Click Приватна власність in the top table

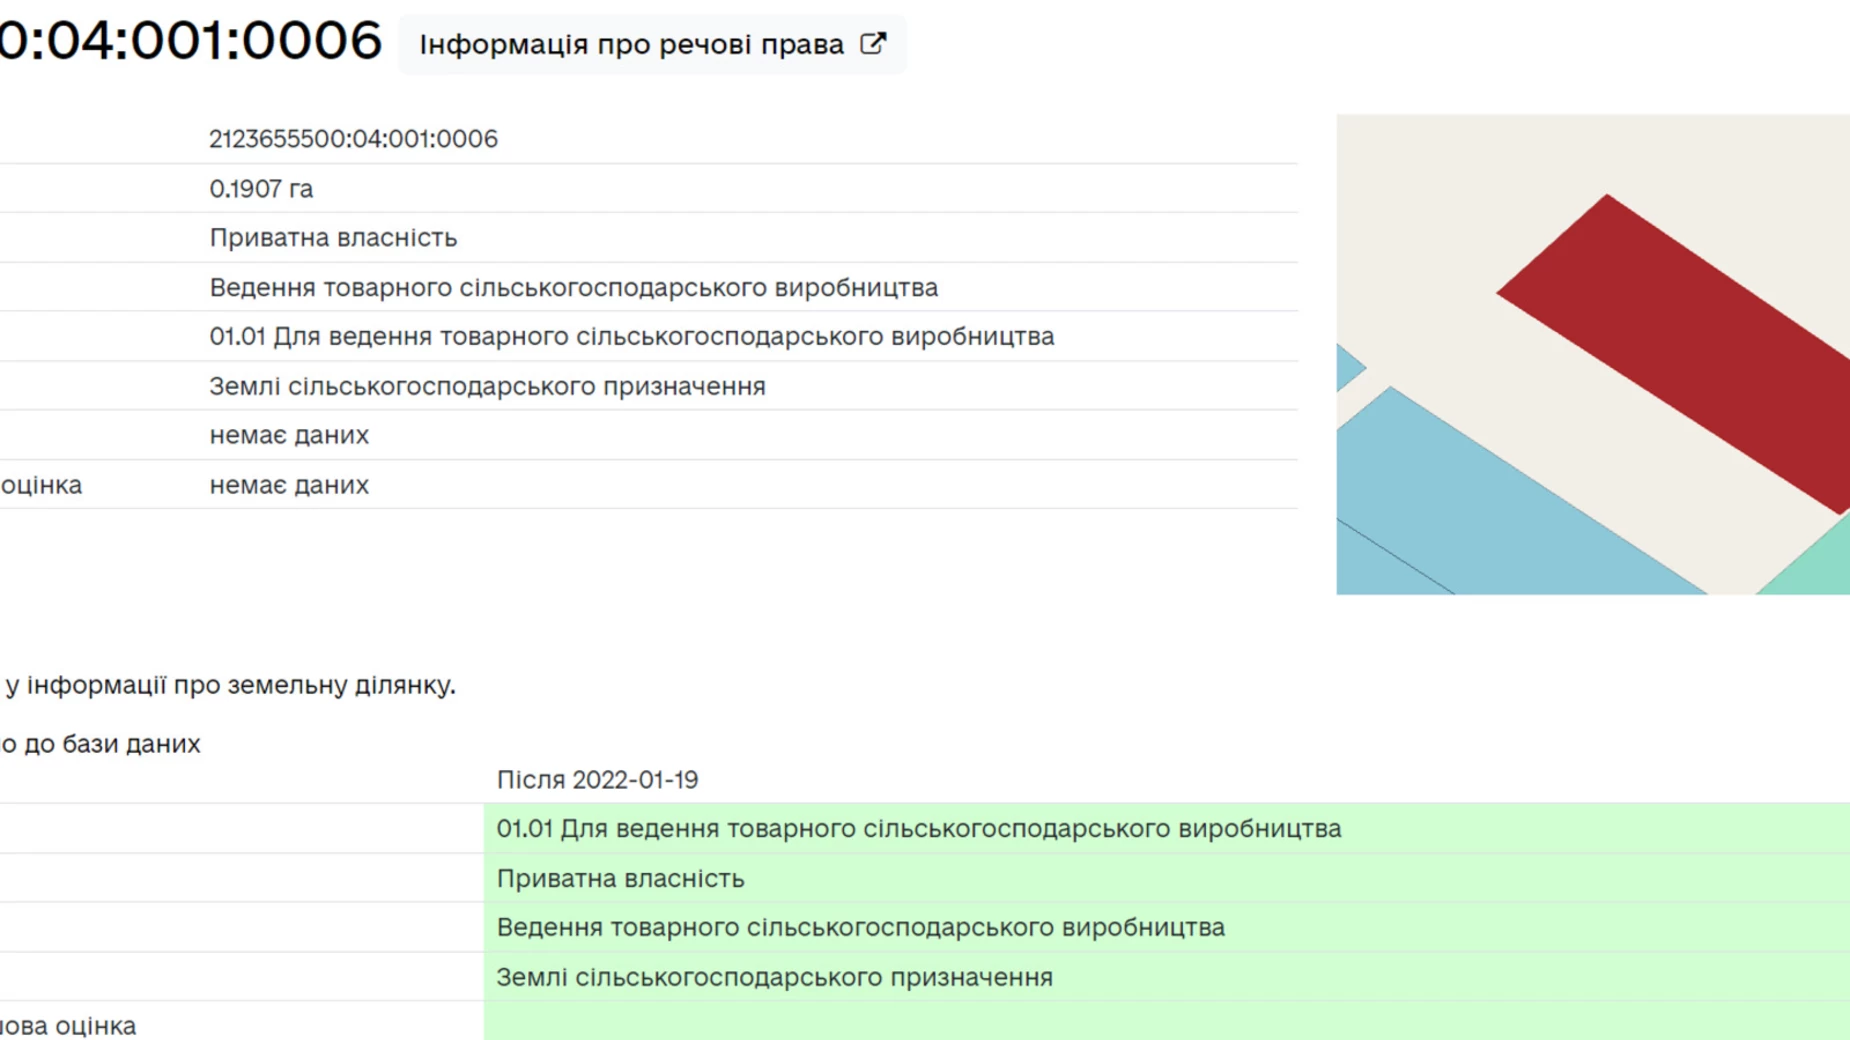pyautogui.click(x=333, y=238)
